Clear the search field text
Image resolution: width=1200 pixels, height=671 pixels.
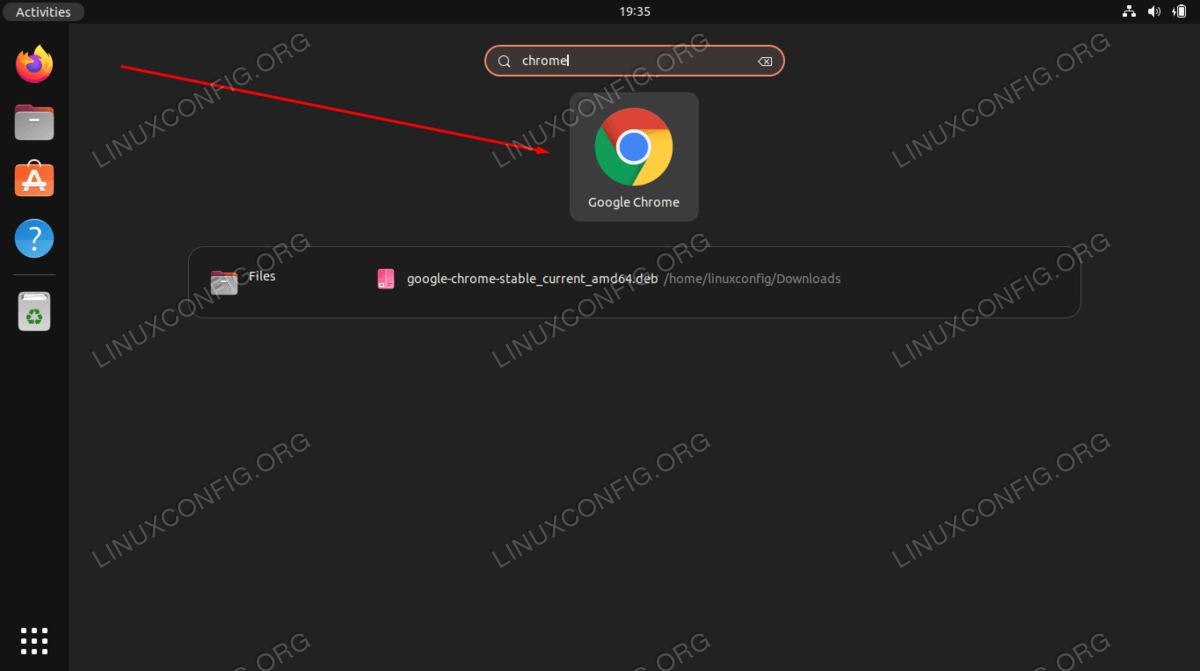pos(765,61)
